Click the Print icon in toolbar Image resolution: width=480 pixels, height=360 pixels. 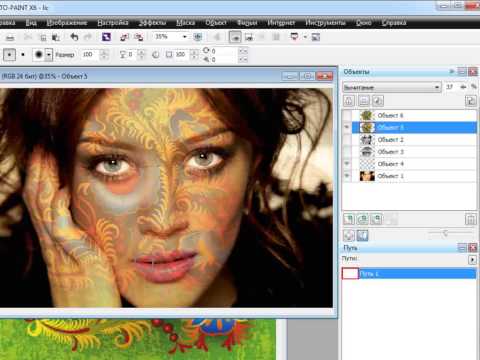coord(10,38)
